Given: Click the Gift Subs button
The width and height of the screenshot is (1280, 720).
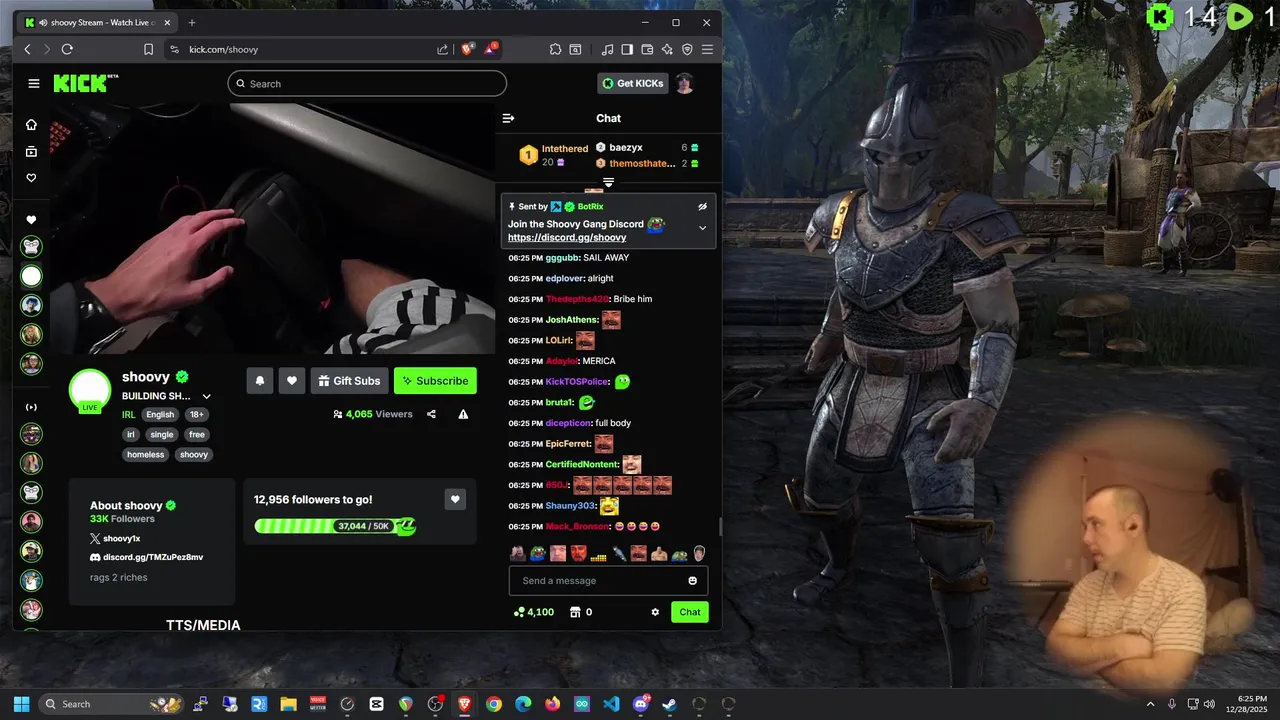Looking at the screenshot, I should pyautogui.click(x=349, y=381).
